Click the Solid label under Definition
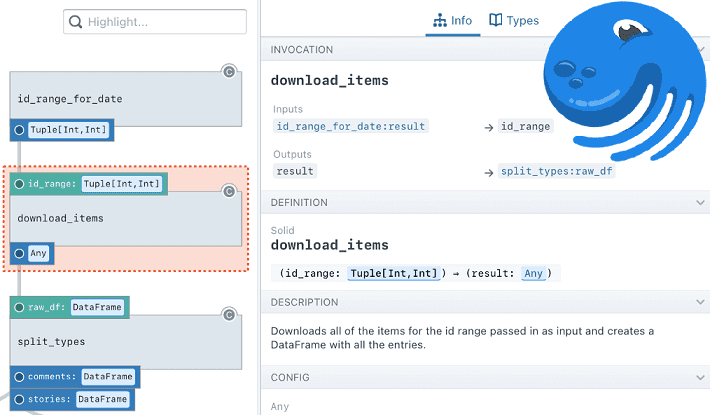 (283, 230)
